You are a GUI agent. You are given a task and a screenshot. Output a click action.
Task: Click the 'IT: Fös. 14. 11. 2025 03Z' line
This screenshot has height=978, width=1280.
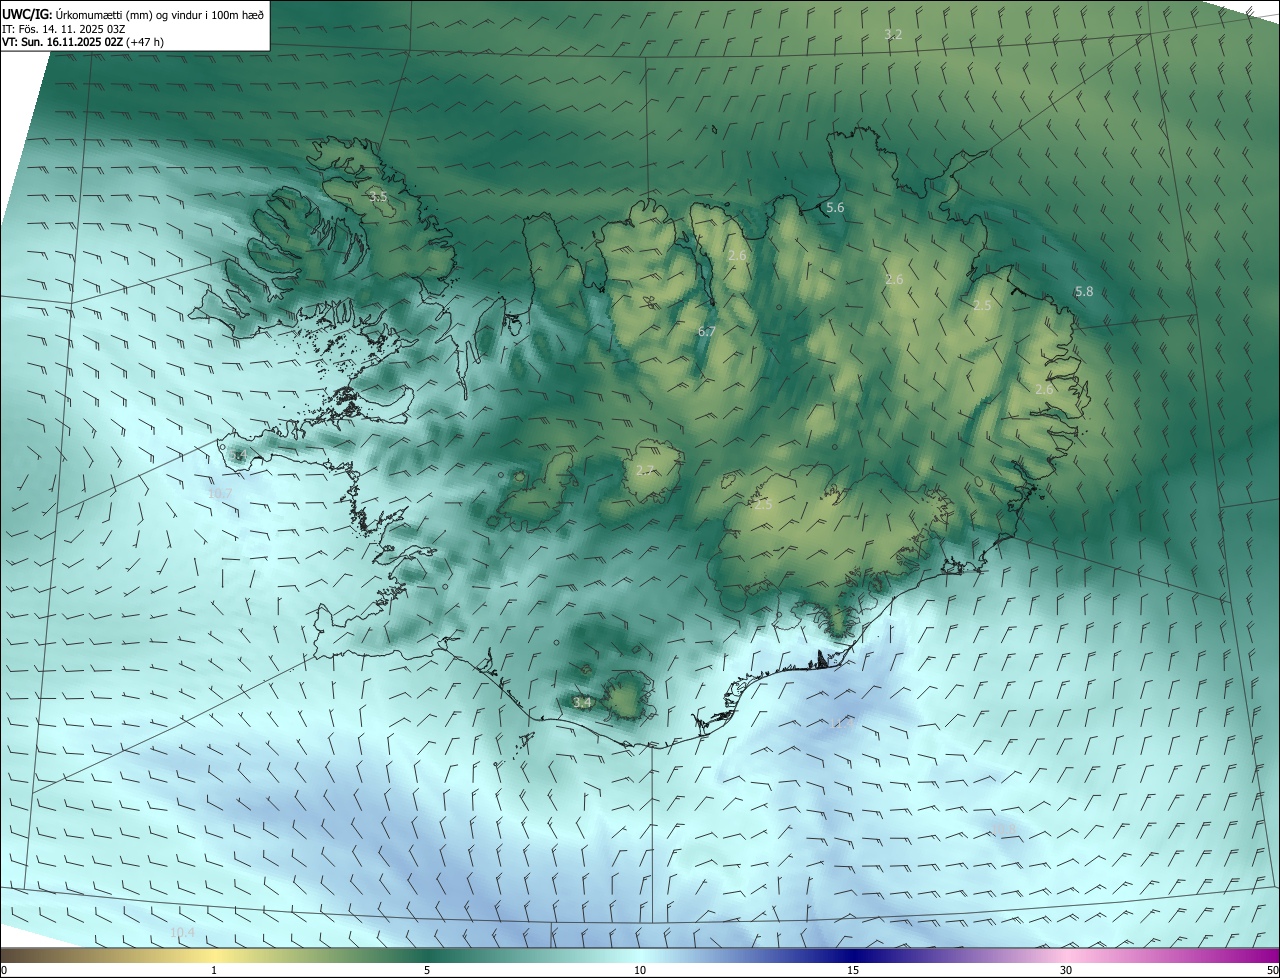pos(63,28)
